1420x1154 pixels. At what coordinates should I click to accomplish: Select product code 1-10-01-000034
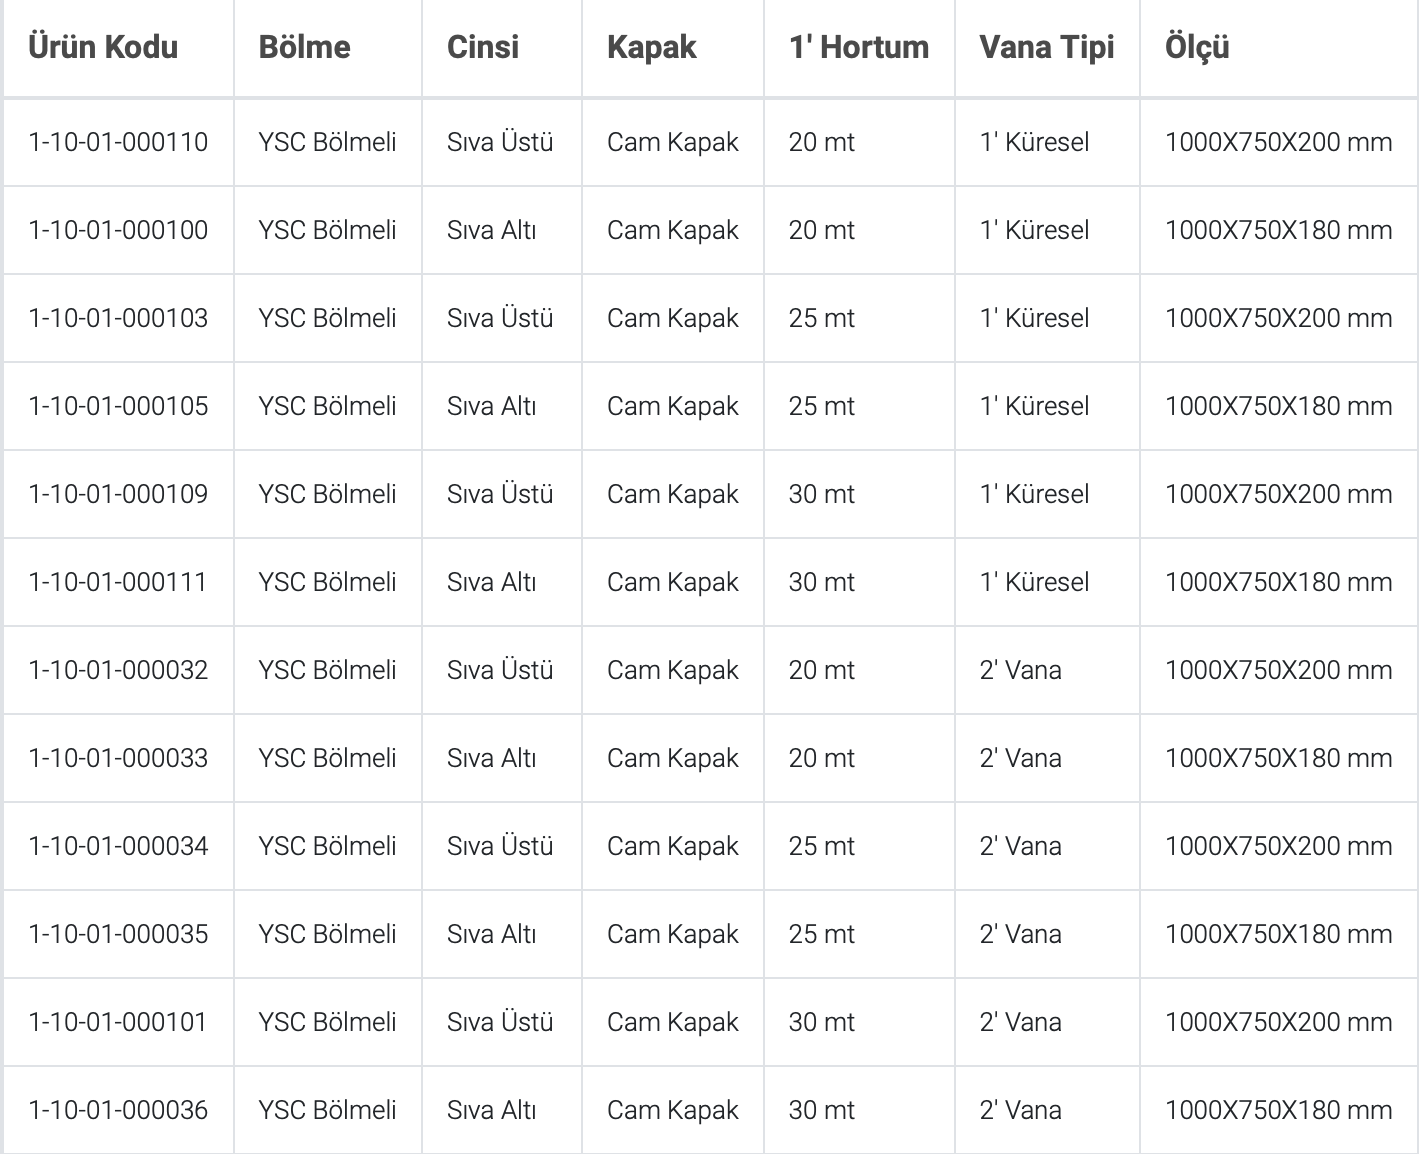point(118,846)
